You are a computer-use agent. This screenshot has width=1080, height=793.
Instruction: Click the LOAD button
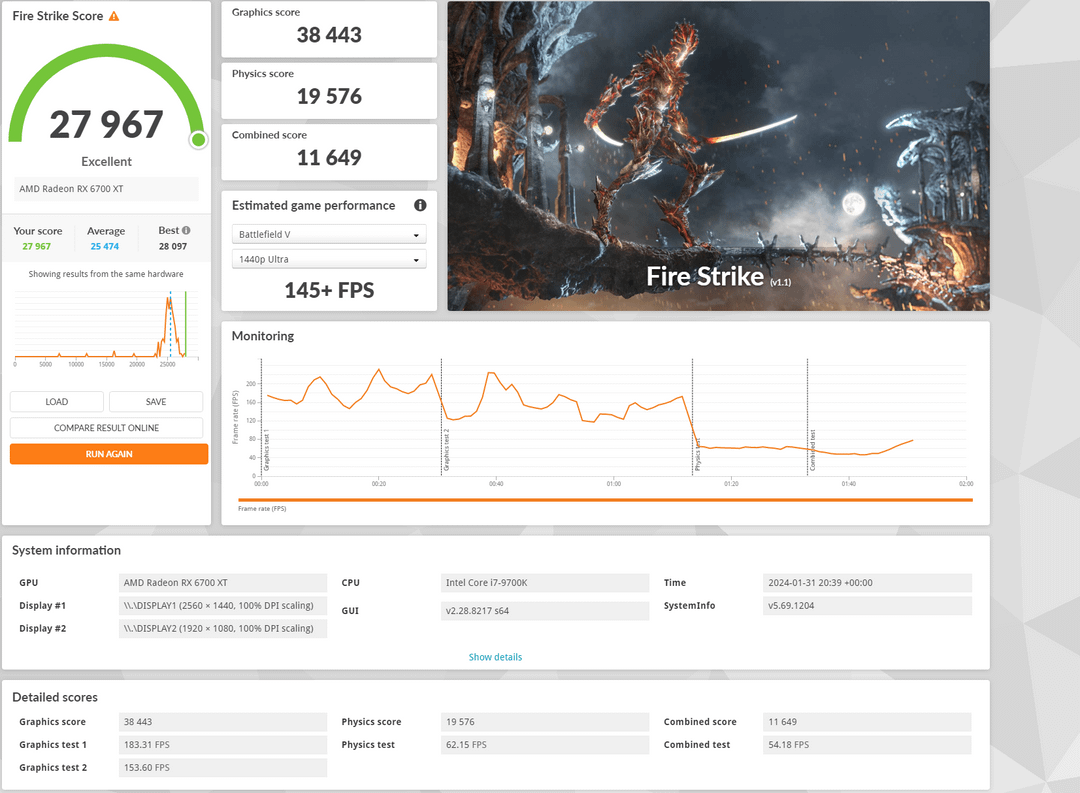56,402
